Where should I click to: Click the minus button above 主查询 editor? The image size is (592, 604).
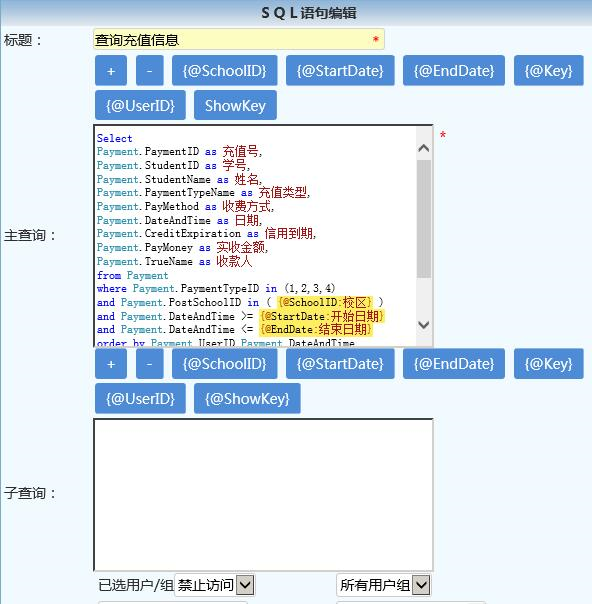(149, 70)
